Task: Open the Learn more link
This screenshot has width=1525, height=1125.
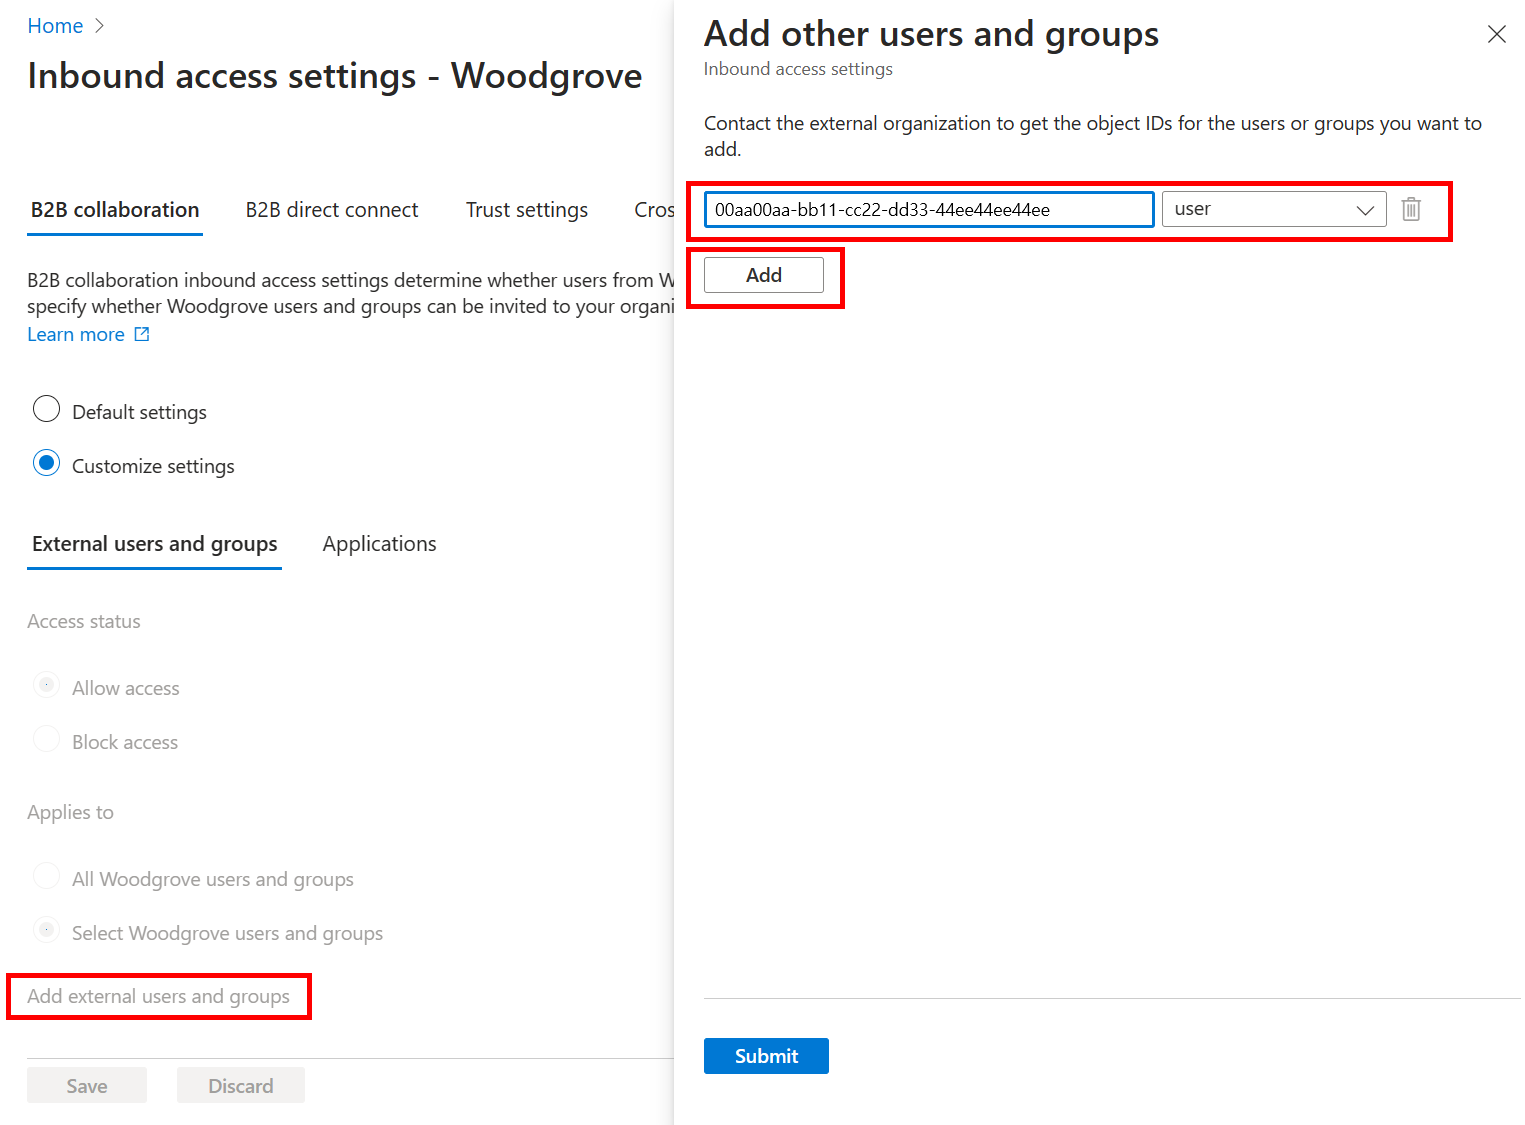Action: click(76, 334)
